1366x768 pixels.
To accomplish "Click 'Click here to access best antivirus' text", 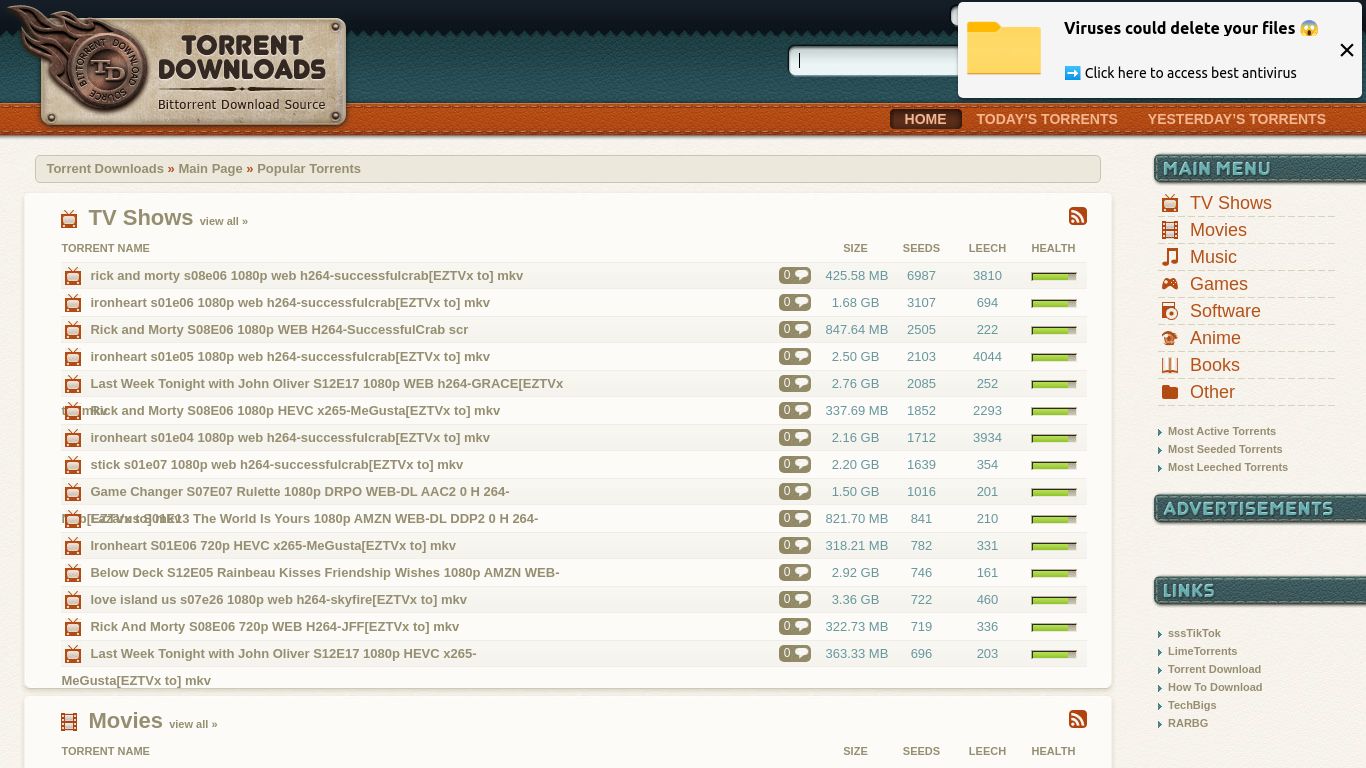I will tap(1190, 73).
